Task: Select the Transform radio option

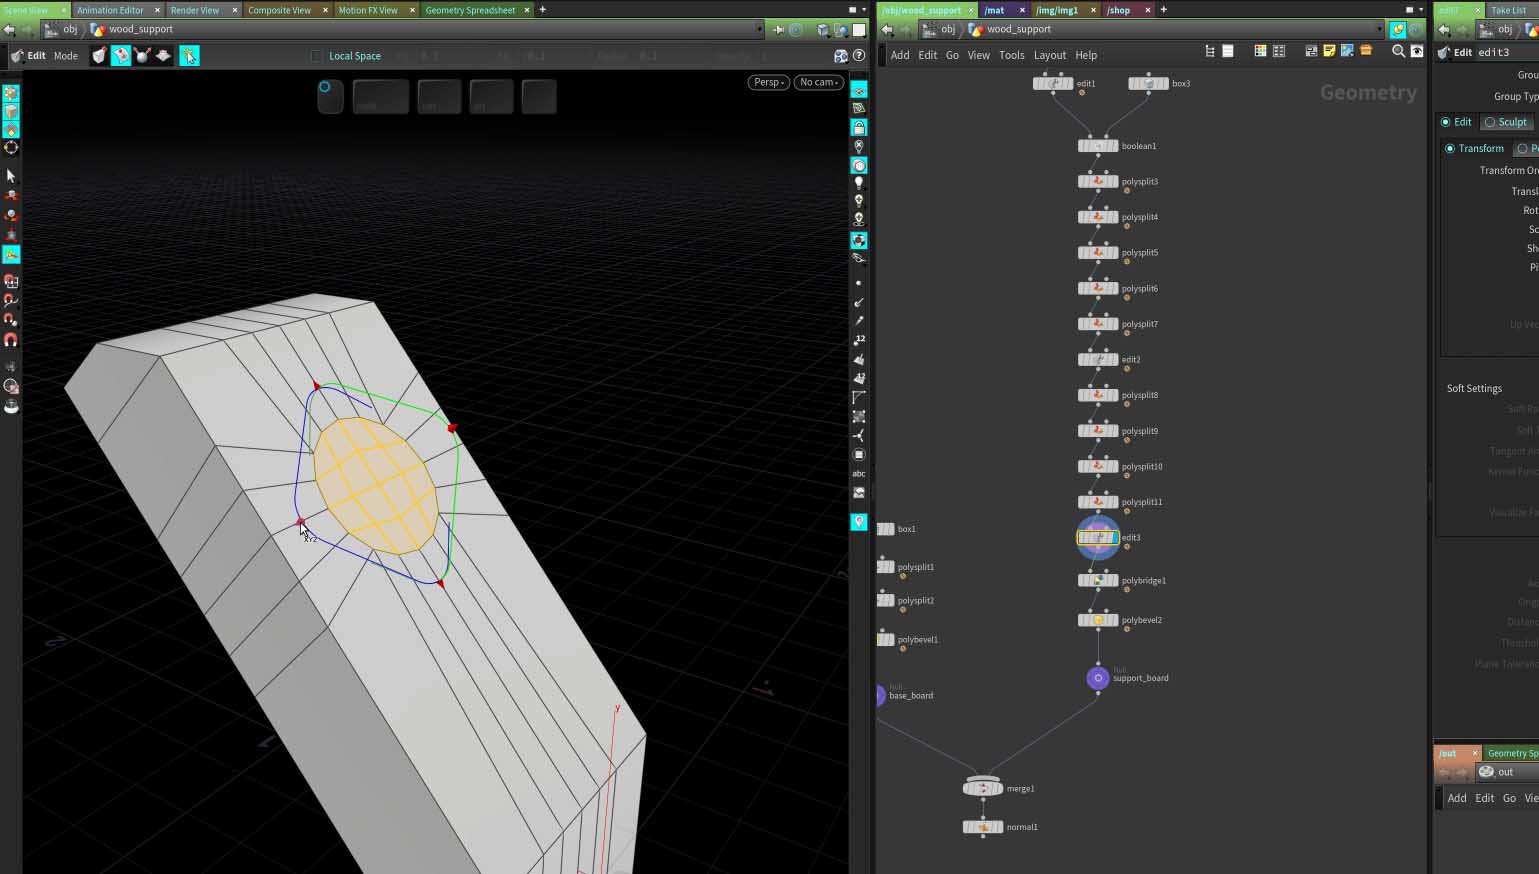Action: [x=1450, y=148]
